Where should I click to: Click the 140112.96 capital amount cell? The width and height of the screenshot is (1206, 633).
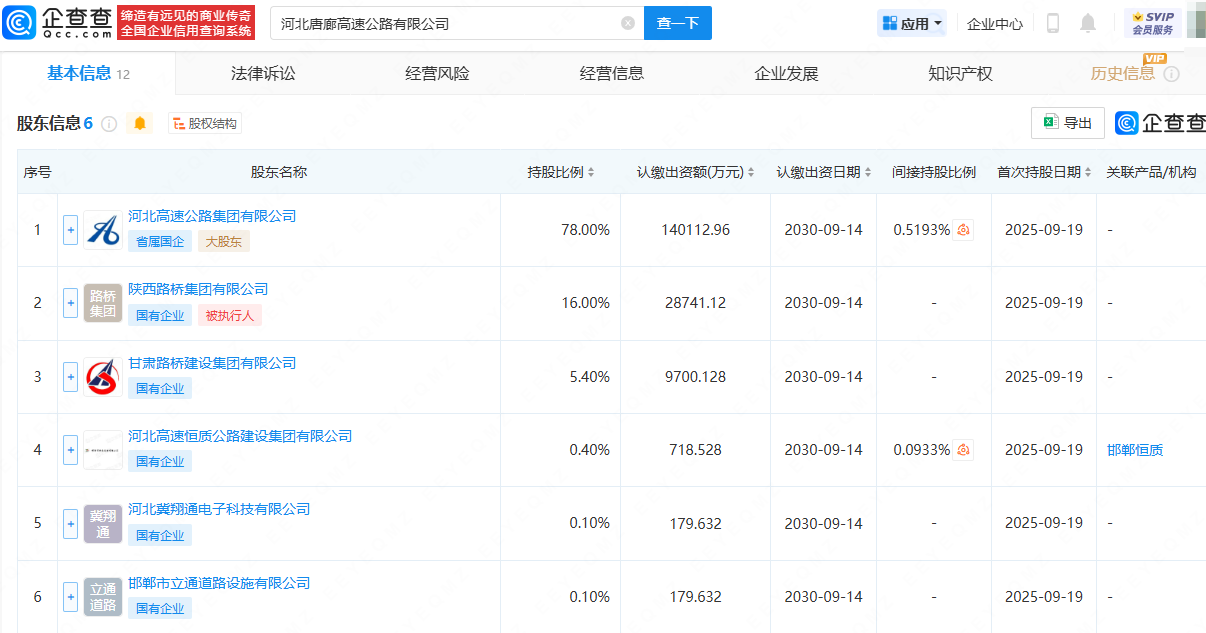[695, 229]
